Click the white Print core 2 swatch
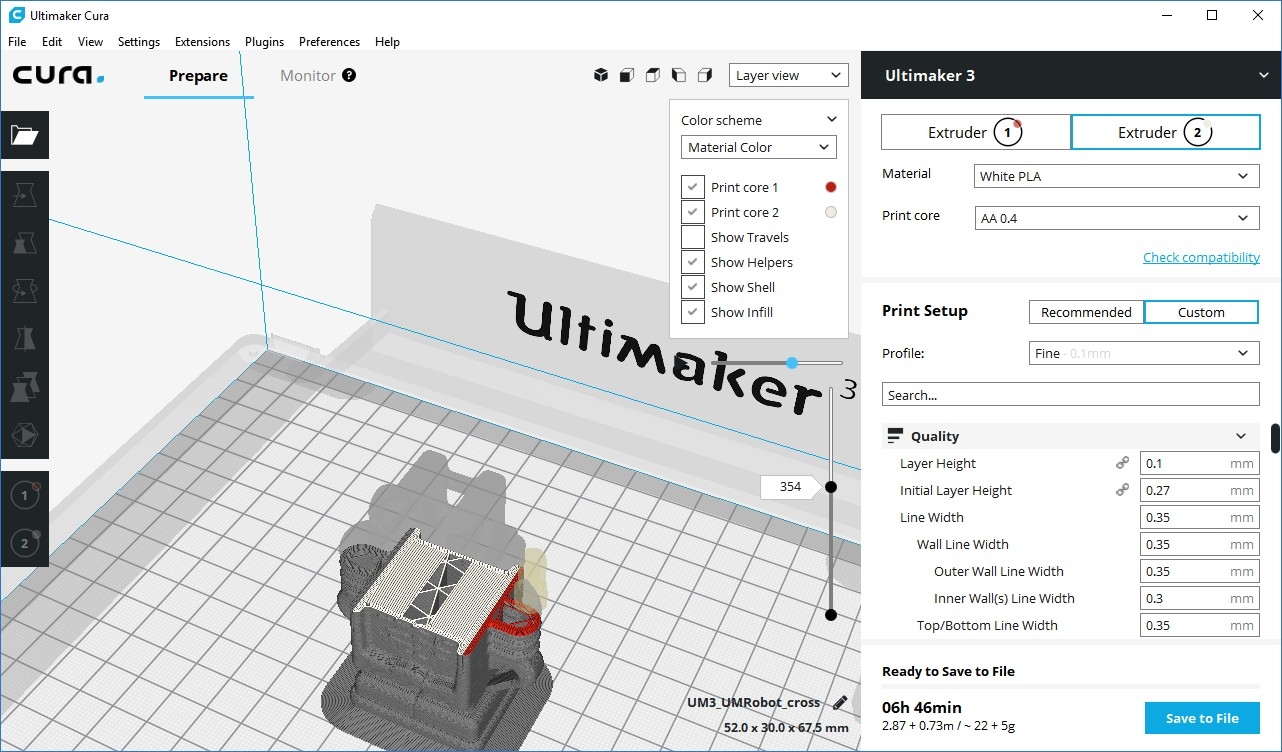Image resolution: width=1282 pixels, height=752 pixels. pyautogui.click(x=830, y=212)
